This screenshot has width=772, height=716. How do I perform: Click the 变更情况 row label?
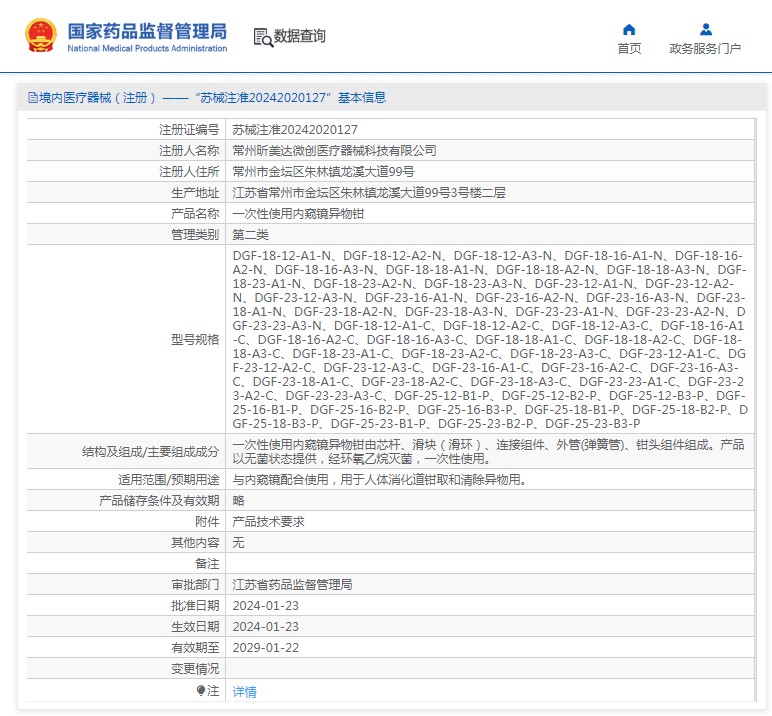pyautogui.click(x=195, y=669)
